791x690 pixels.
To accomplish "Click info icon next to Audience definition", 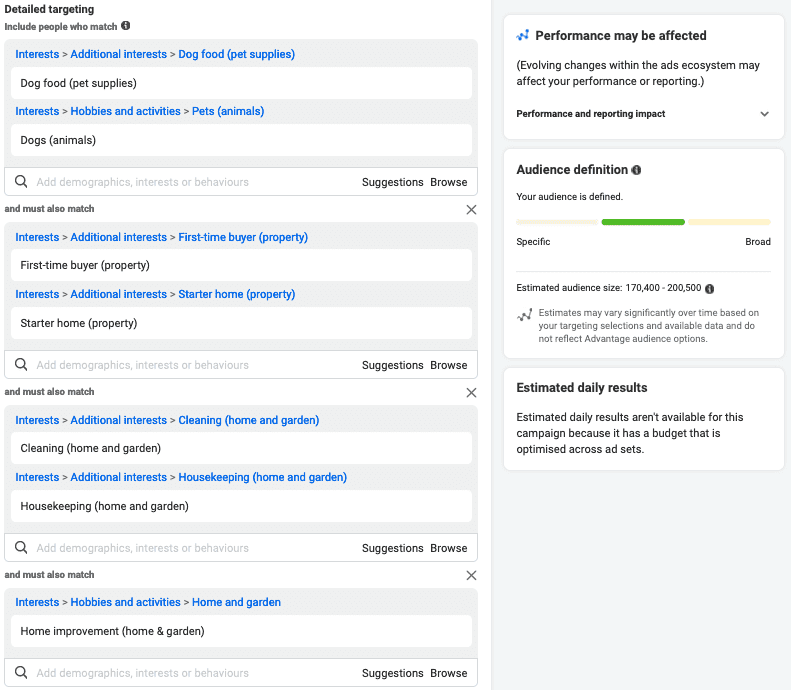I will [637, 170].
